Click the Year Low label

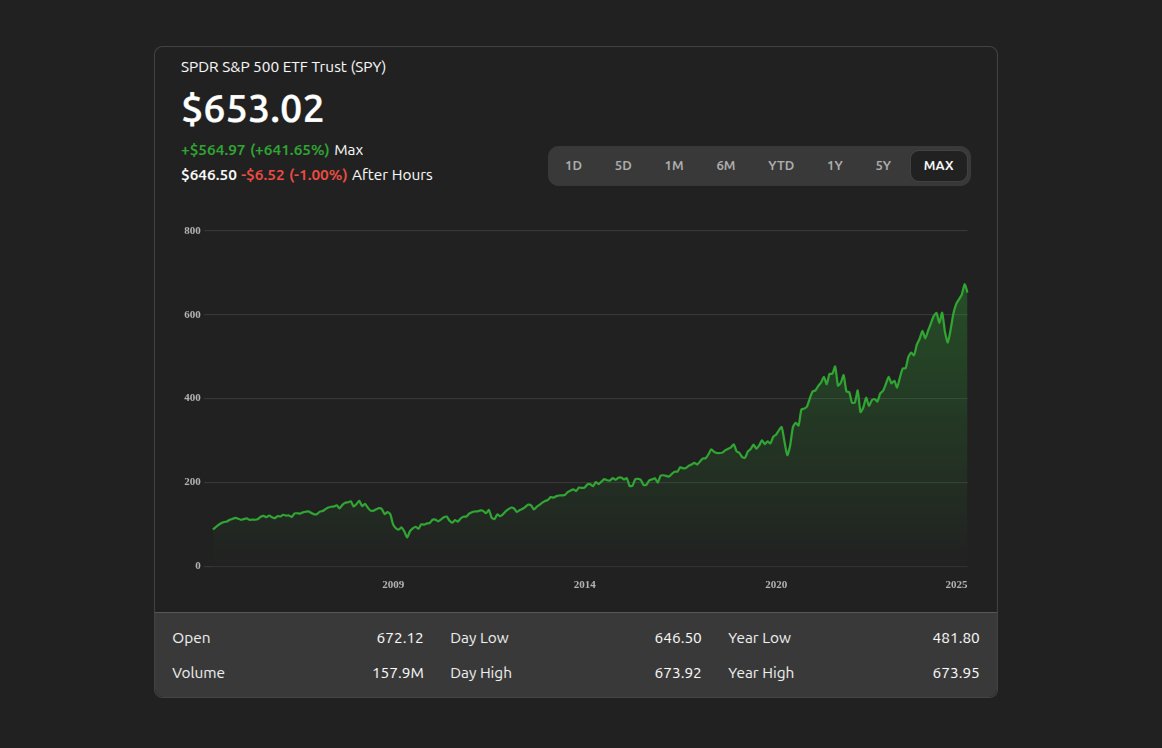759,638
